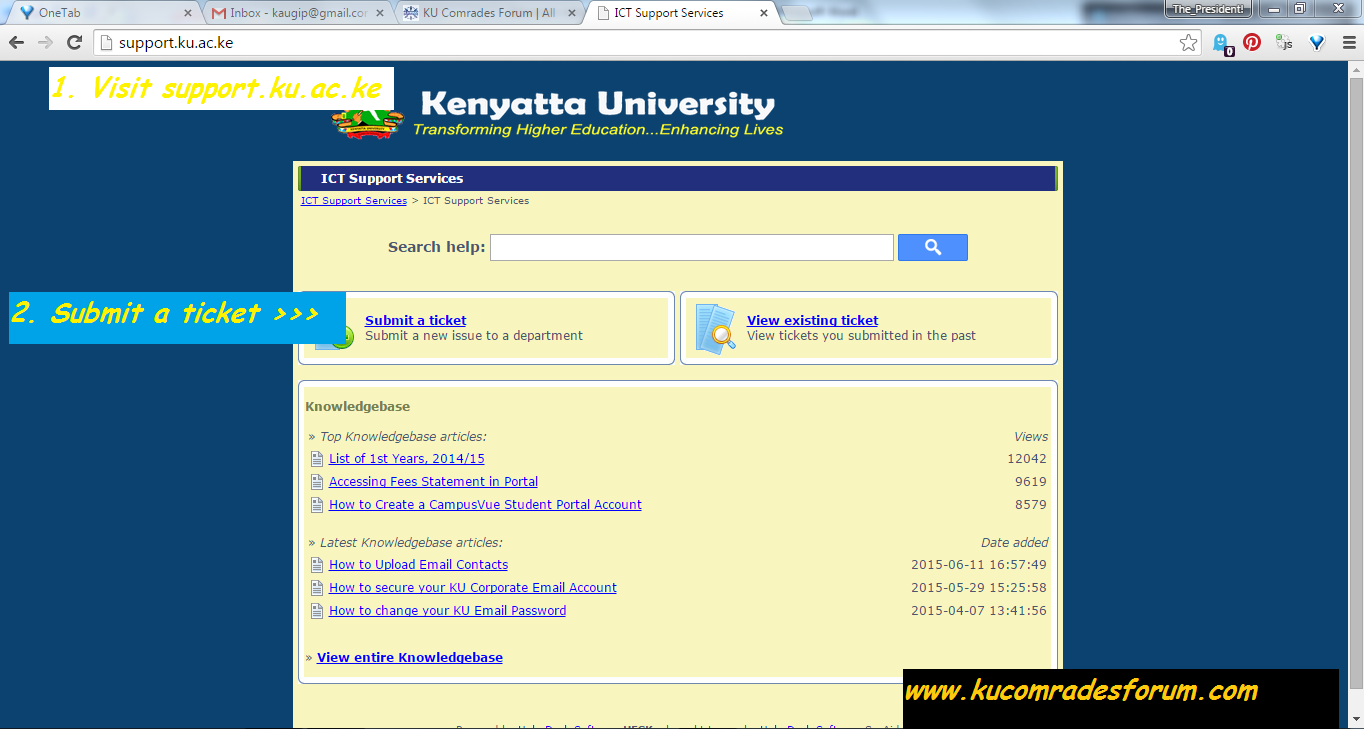Open the Ghostery extension icon
Viewport: 1364px width, 729px height.
[1221, 43]
